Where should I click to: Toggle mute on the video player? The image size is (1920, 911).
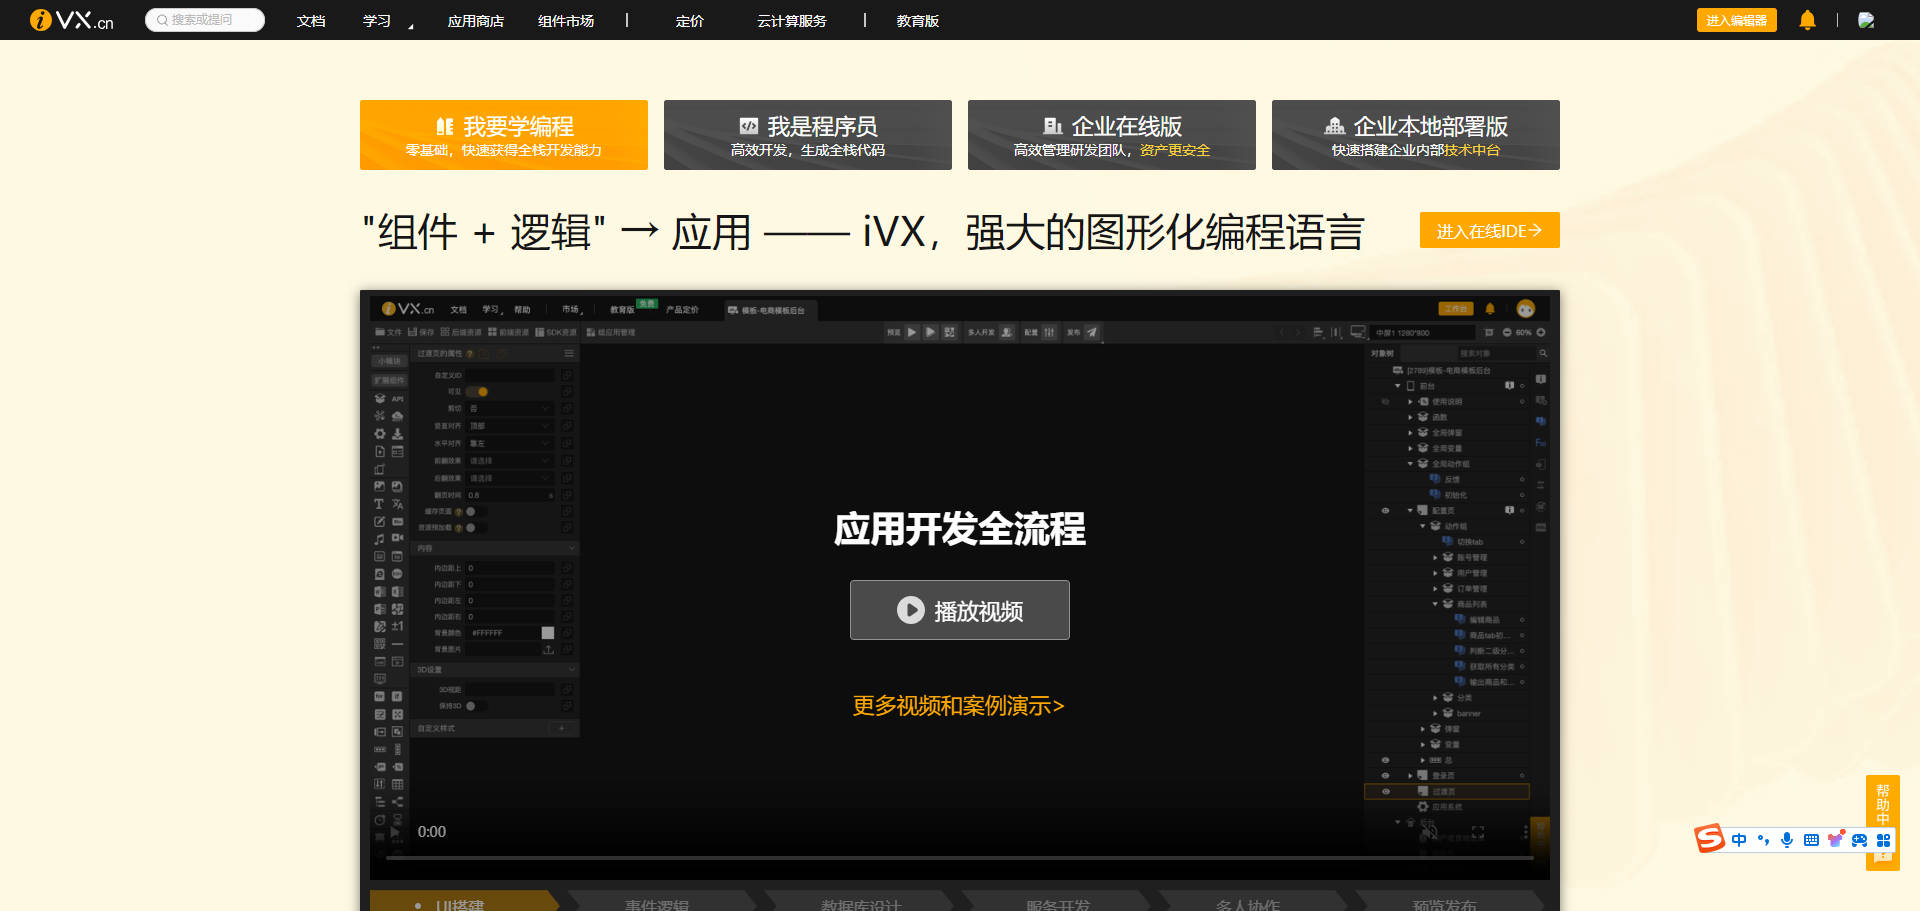1430,832
